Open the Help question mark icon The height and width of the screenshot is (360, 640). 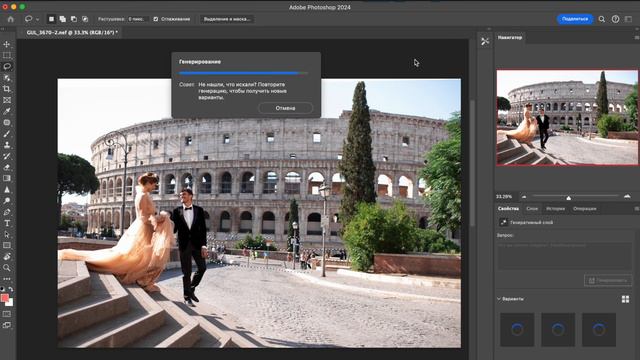615,19
